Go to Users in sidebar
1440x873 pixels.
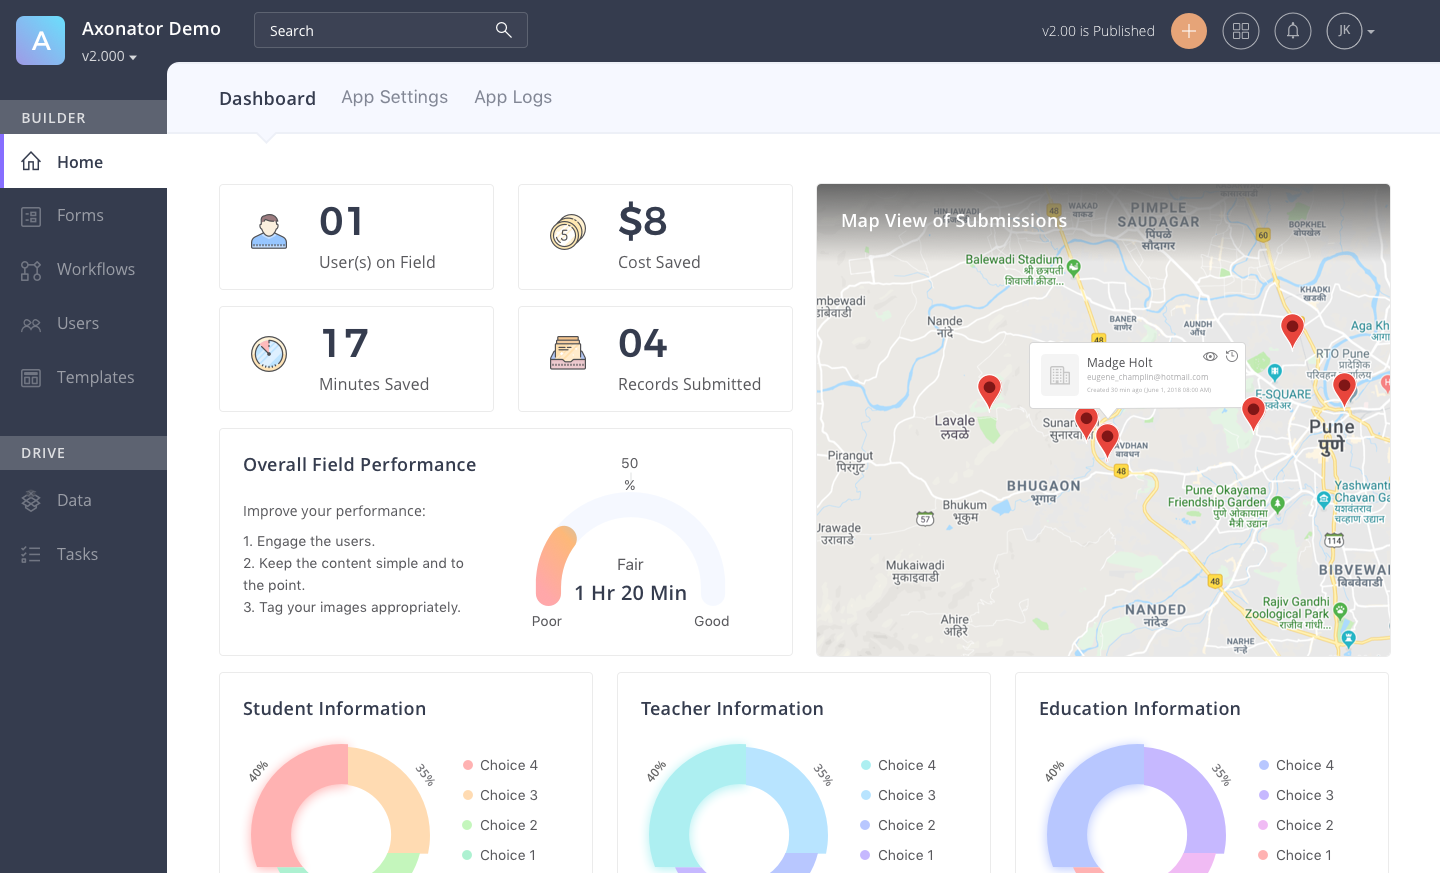[84, 323]
